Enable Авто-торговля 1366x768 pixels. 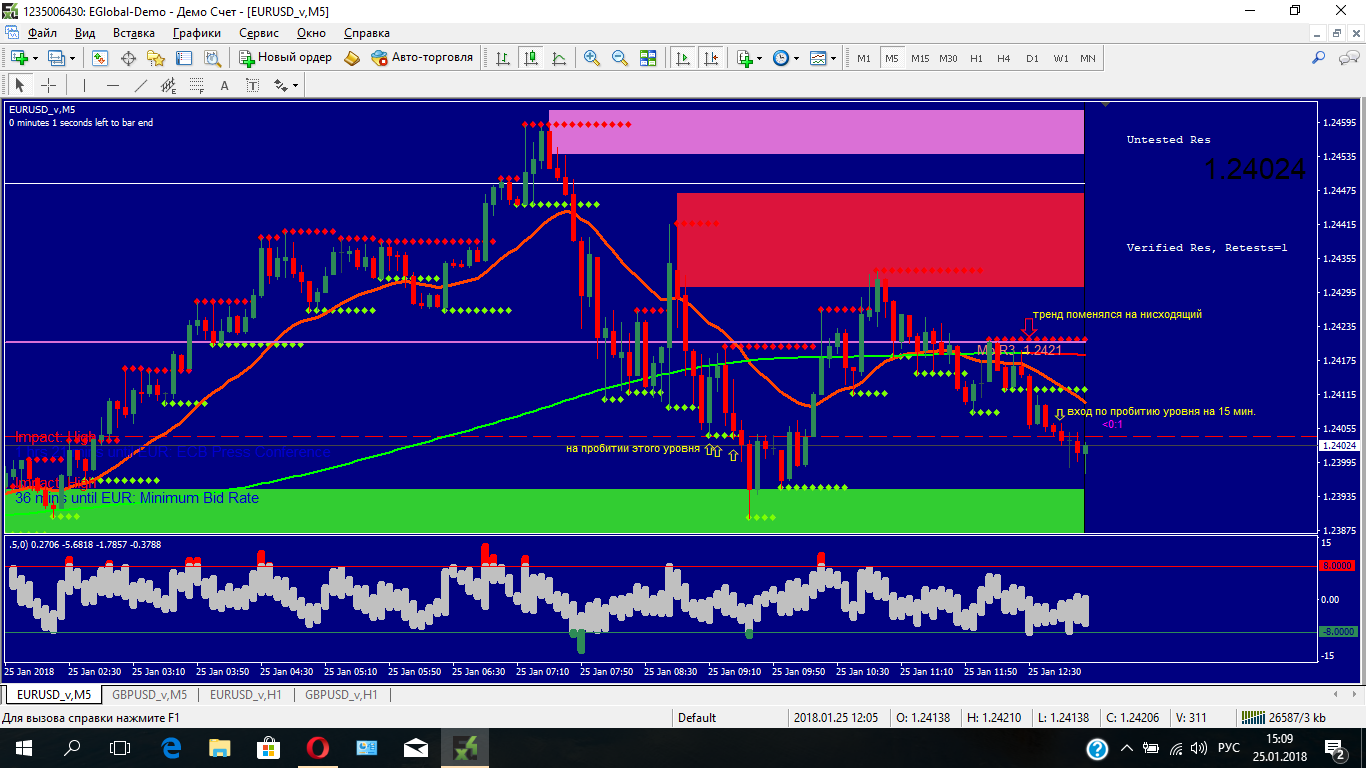tap(422, 58)
